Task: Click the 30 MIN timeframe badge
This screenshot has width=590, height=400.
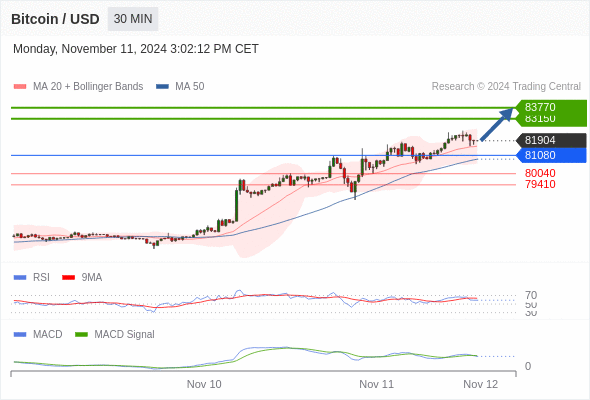Action: pos(133,19)
